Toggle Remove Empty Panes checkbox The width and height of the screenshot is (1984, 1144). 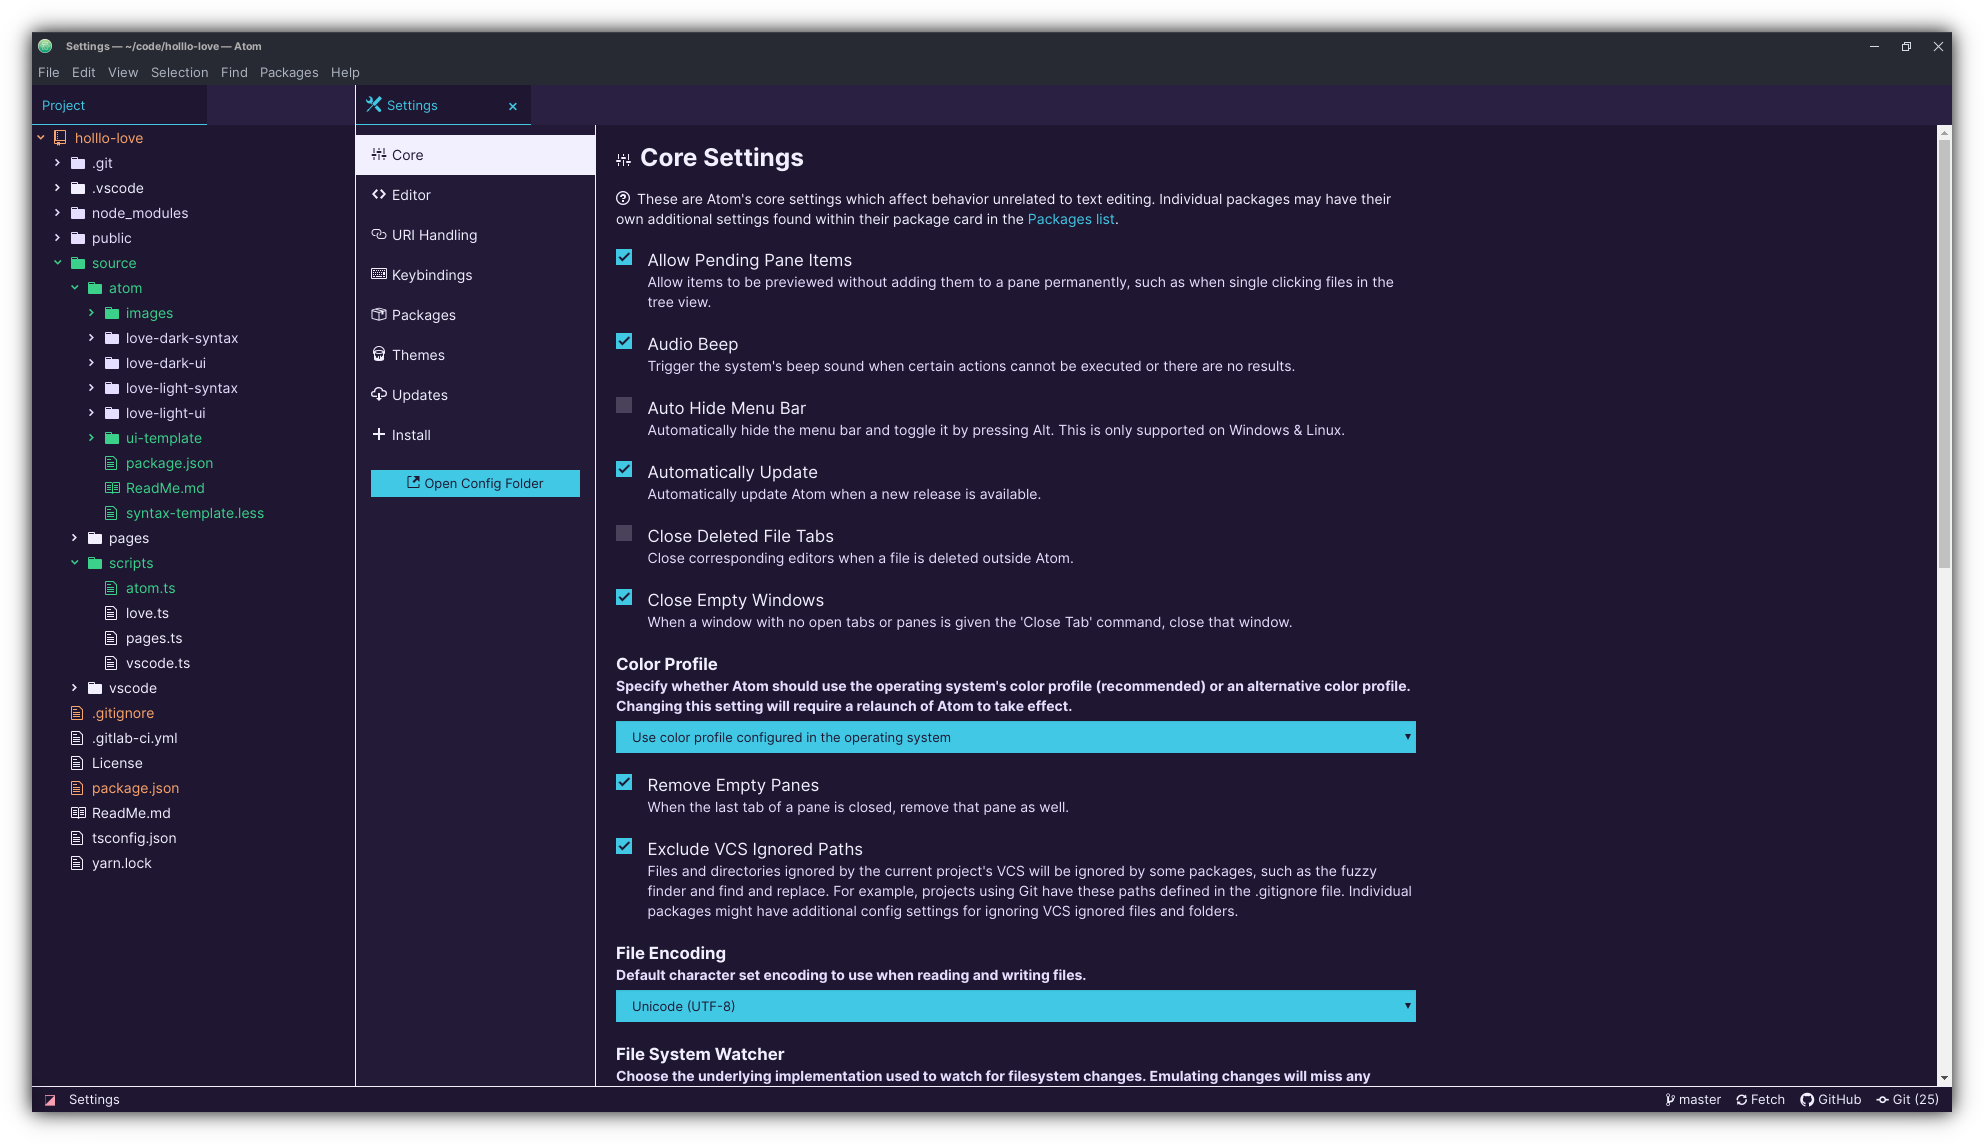(624, 783)
